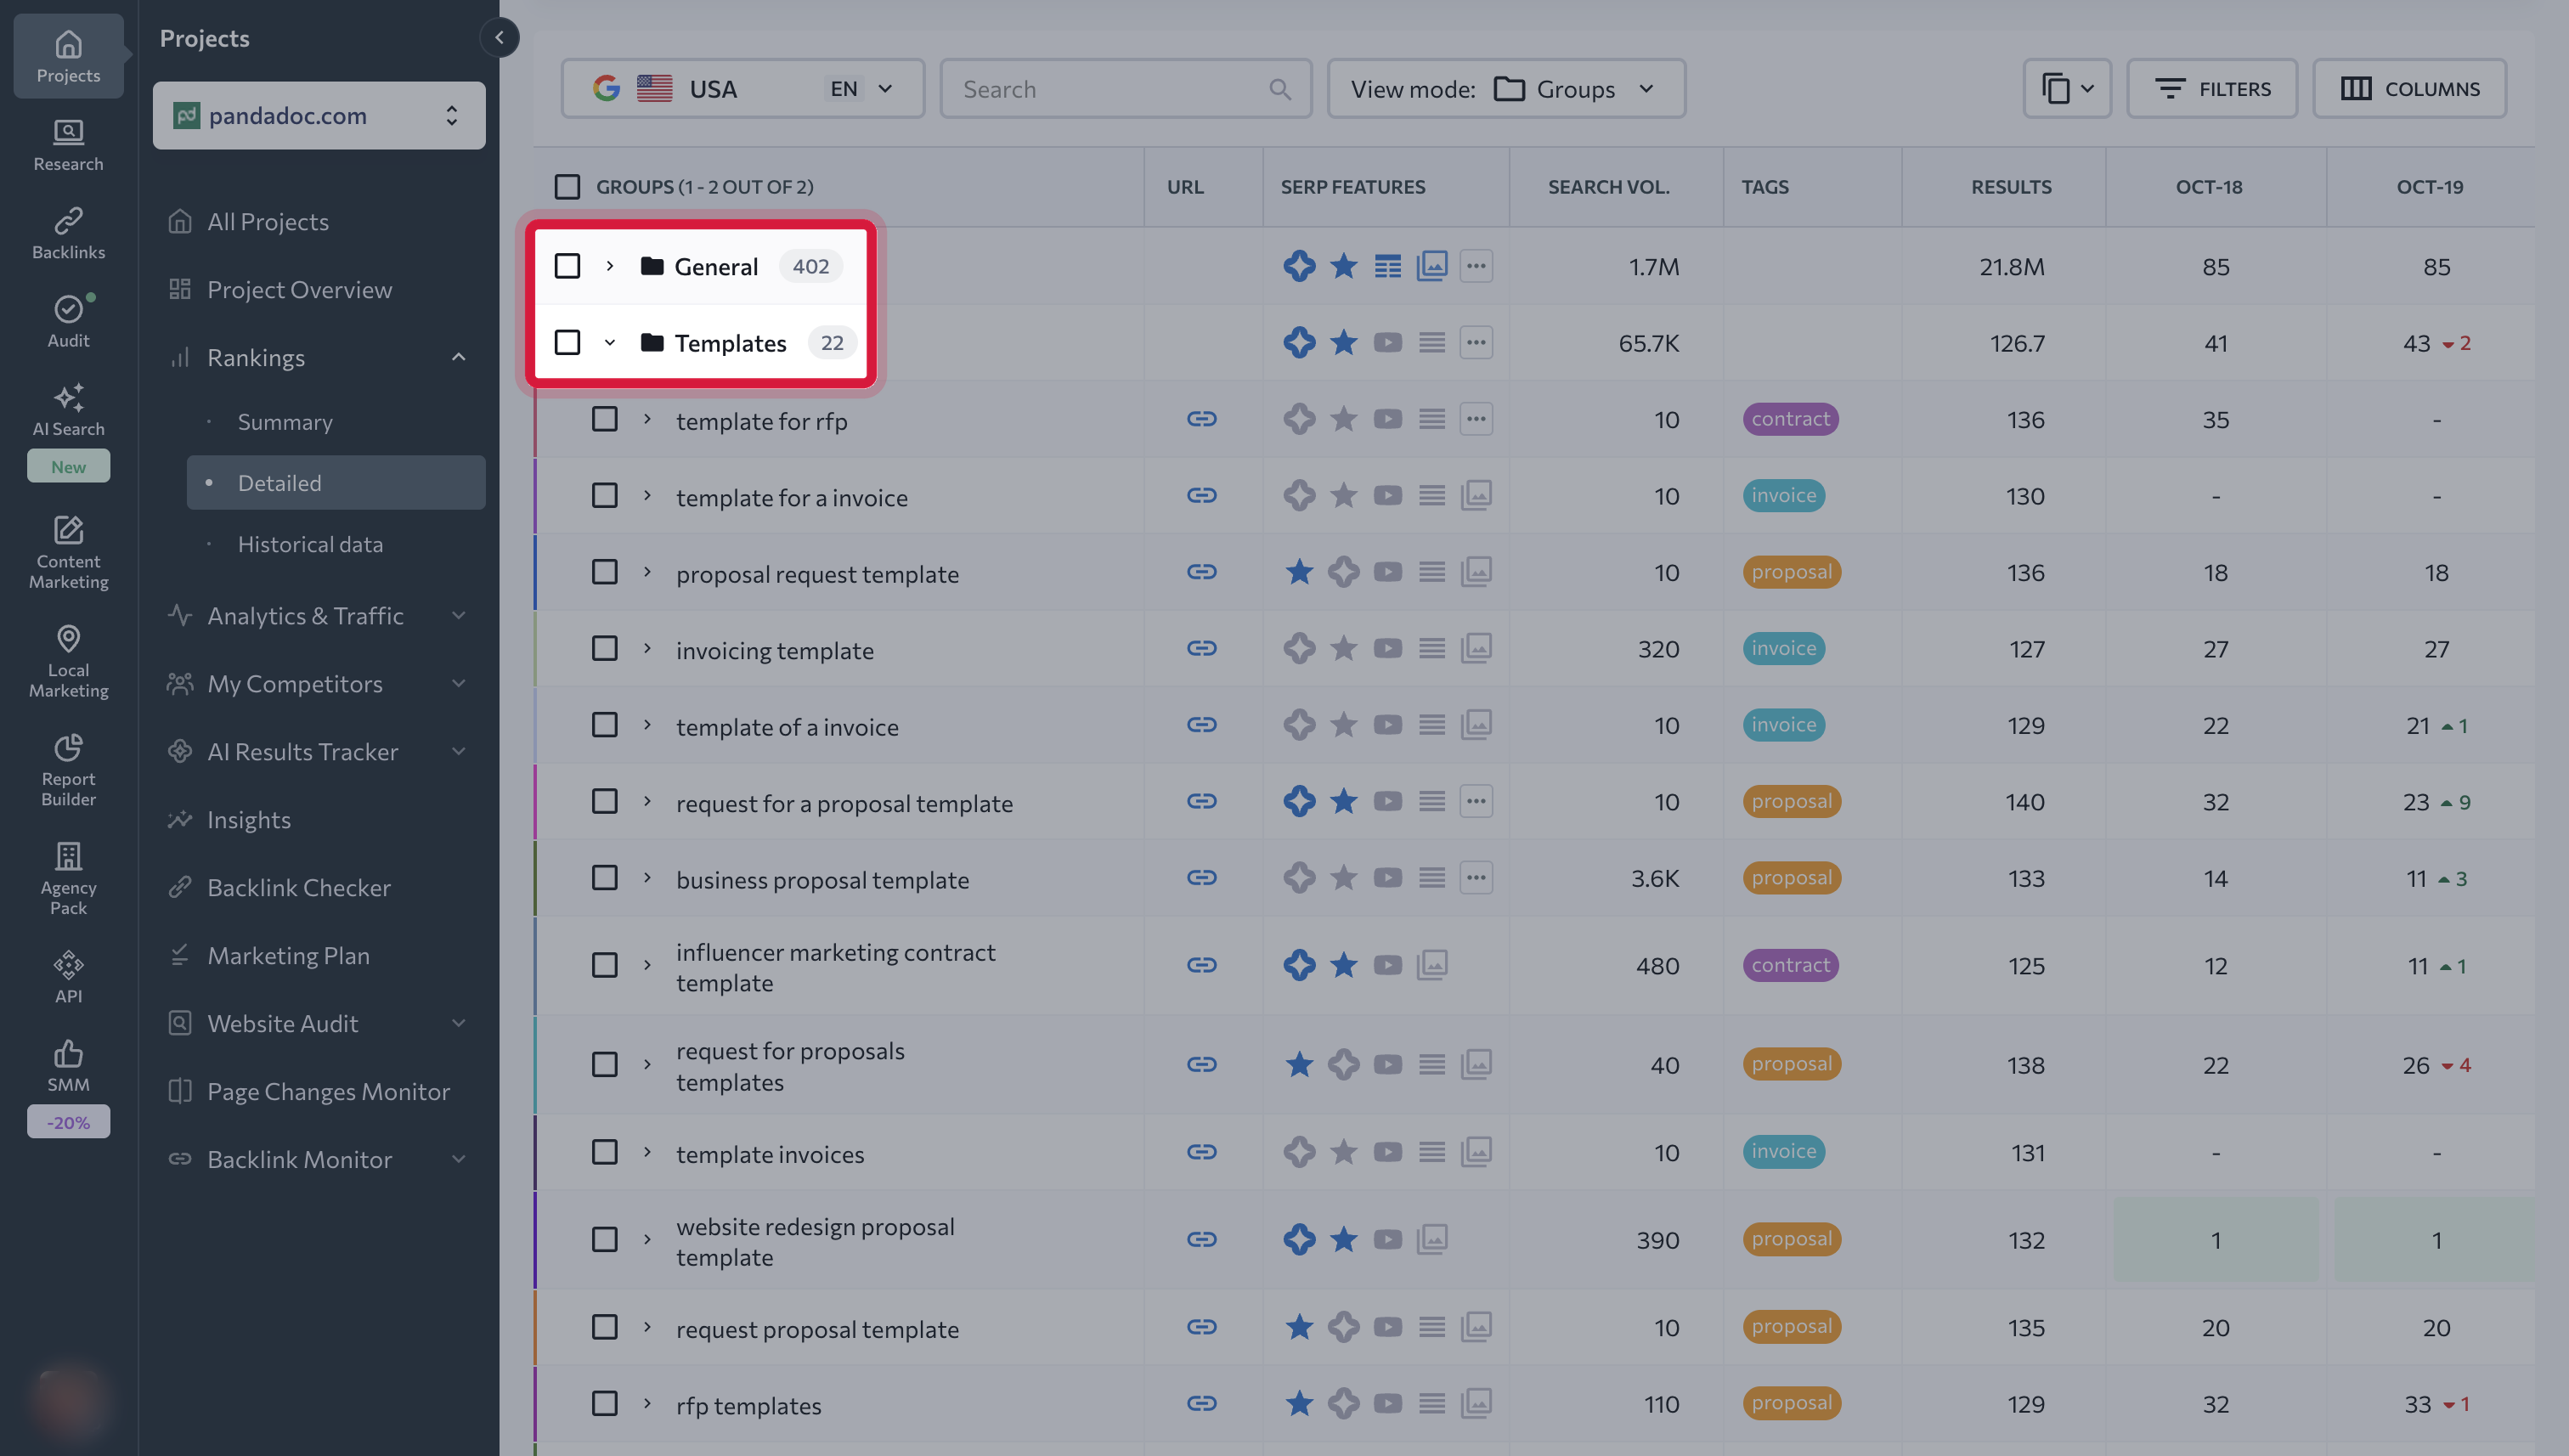The width and height of the screenshot is (2569, 1456).
Task: Open Local Marketing in the sidebar
Action: 68,660
